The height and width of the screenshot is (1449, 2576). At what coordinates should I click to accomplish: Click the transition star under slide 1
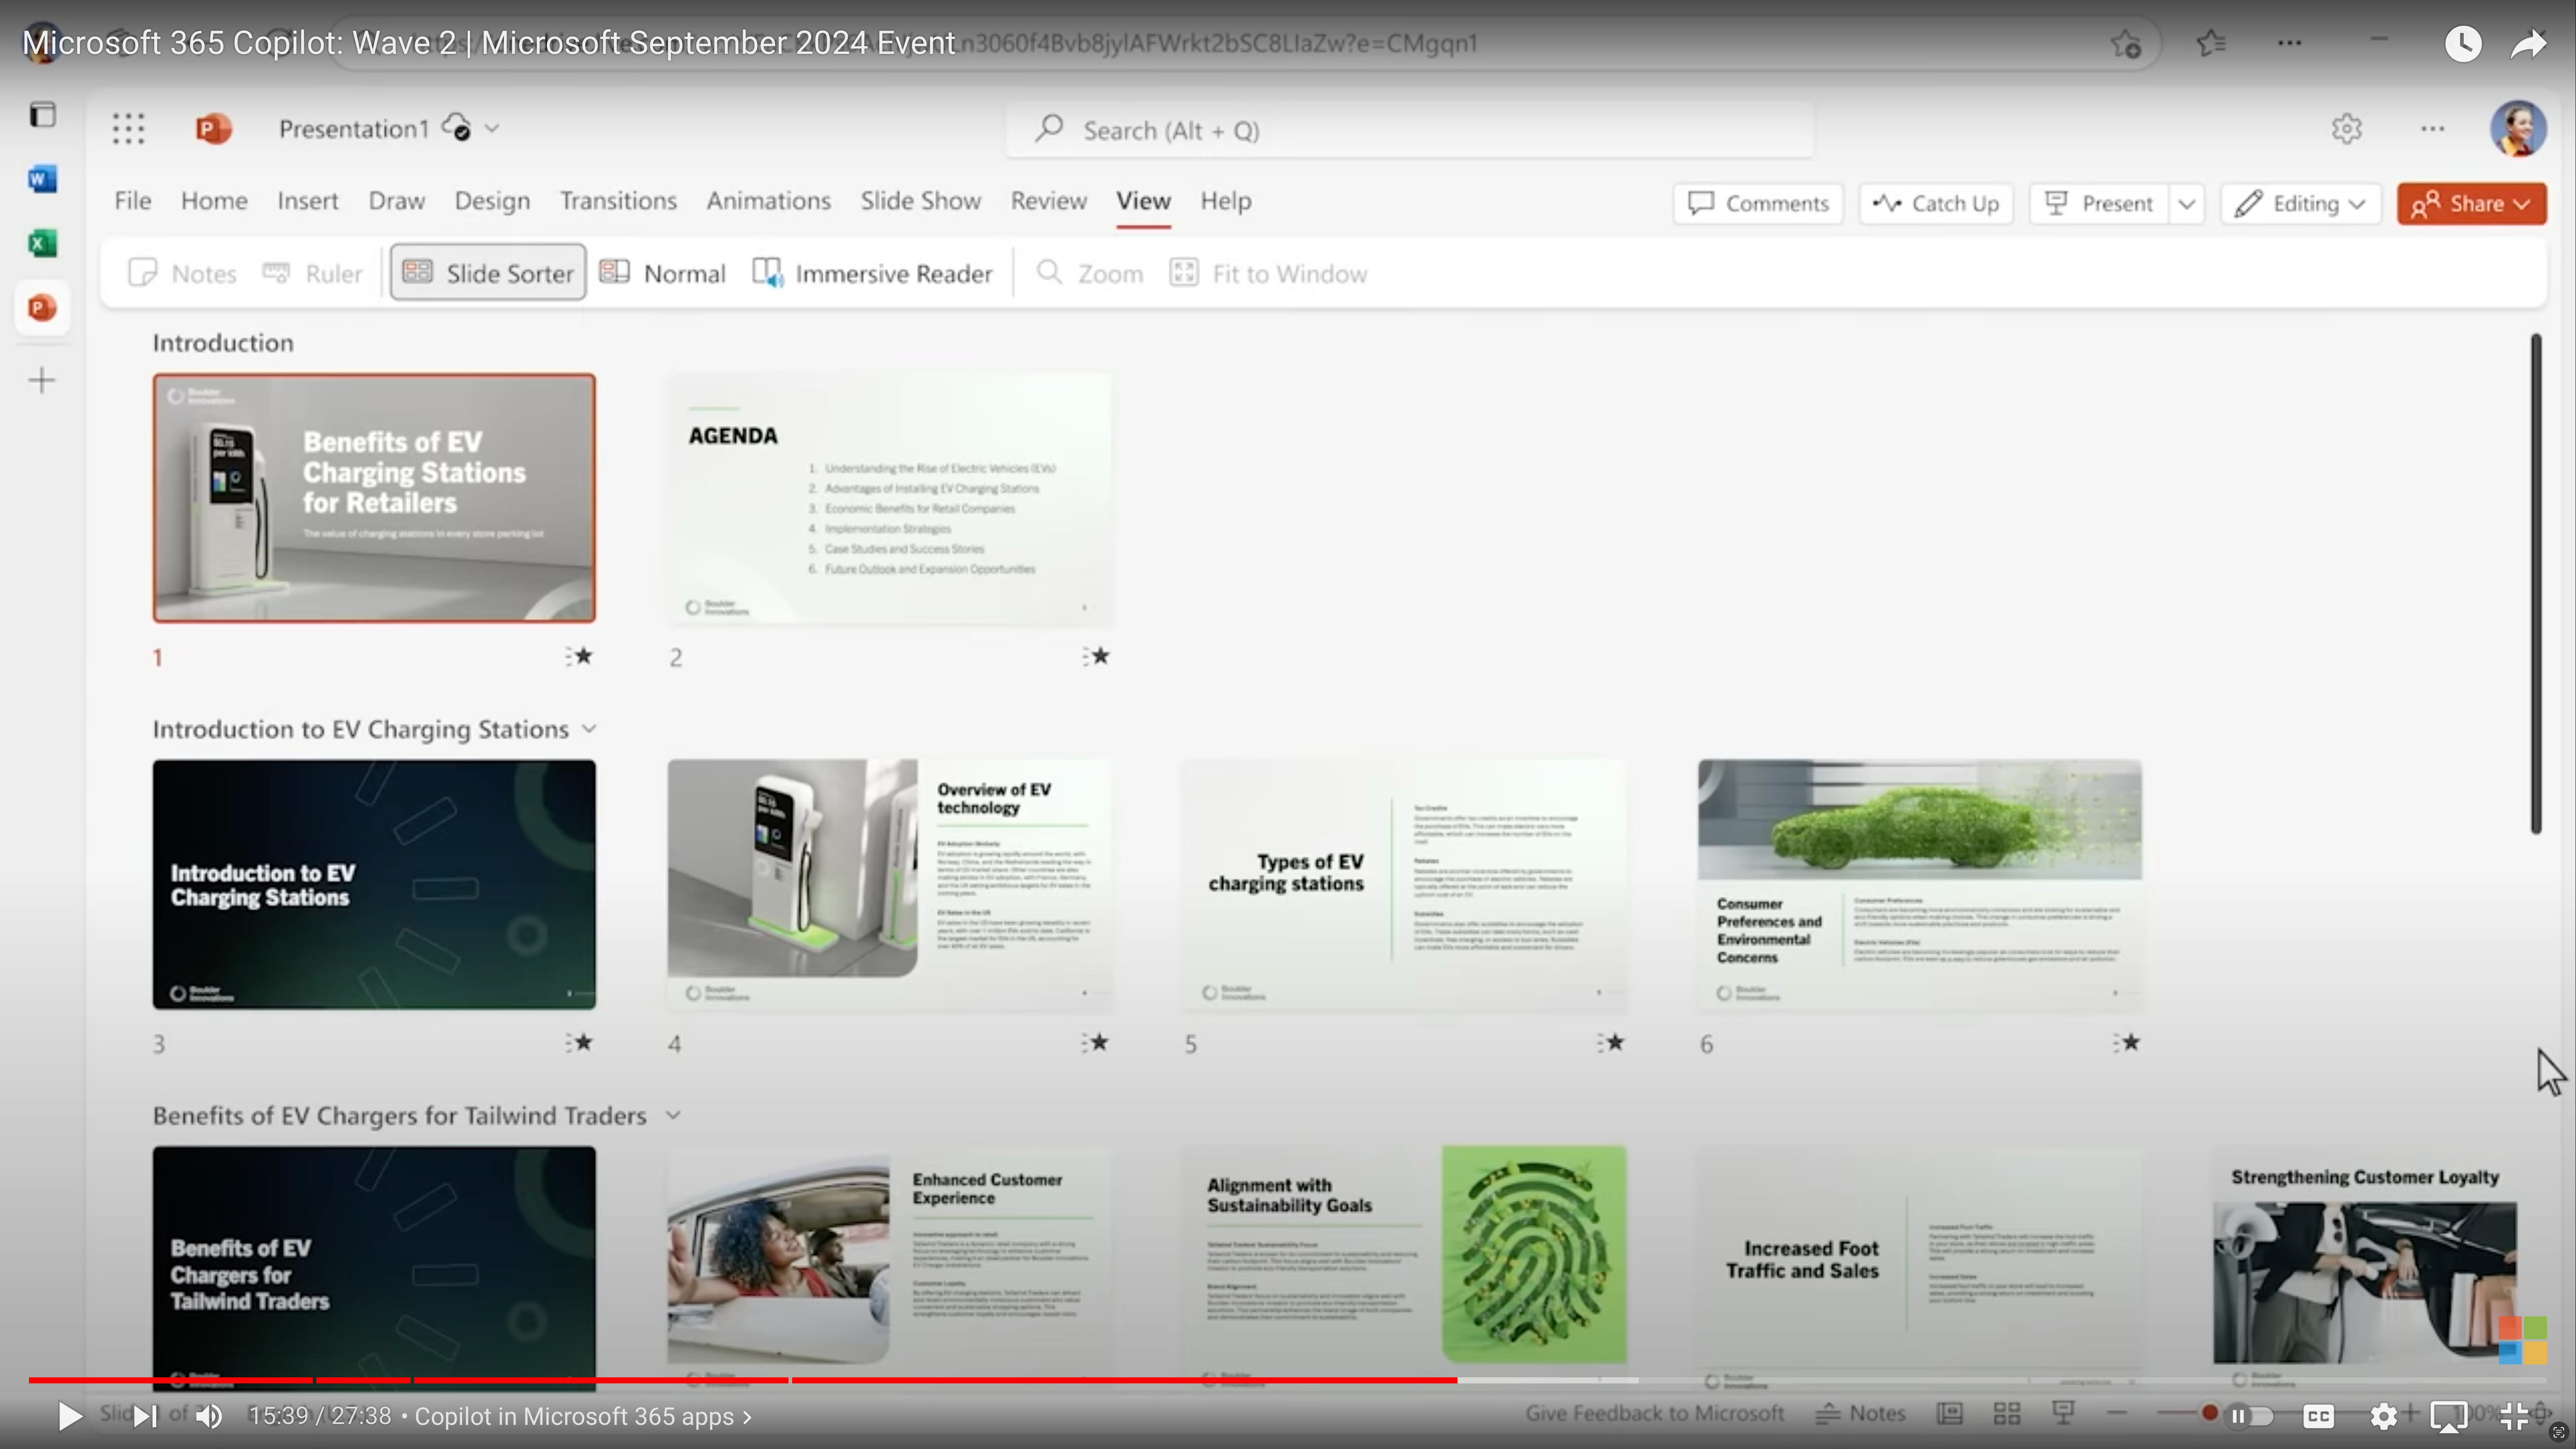click(579, 656)
